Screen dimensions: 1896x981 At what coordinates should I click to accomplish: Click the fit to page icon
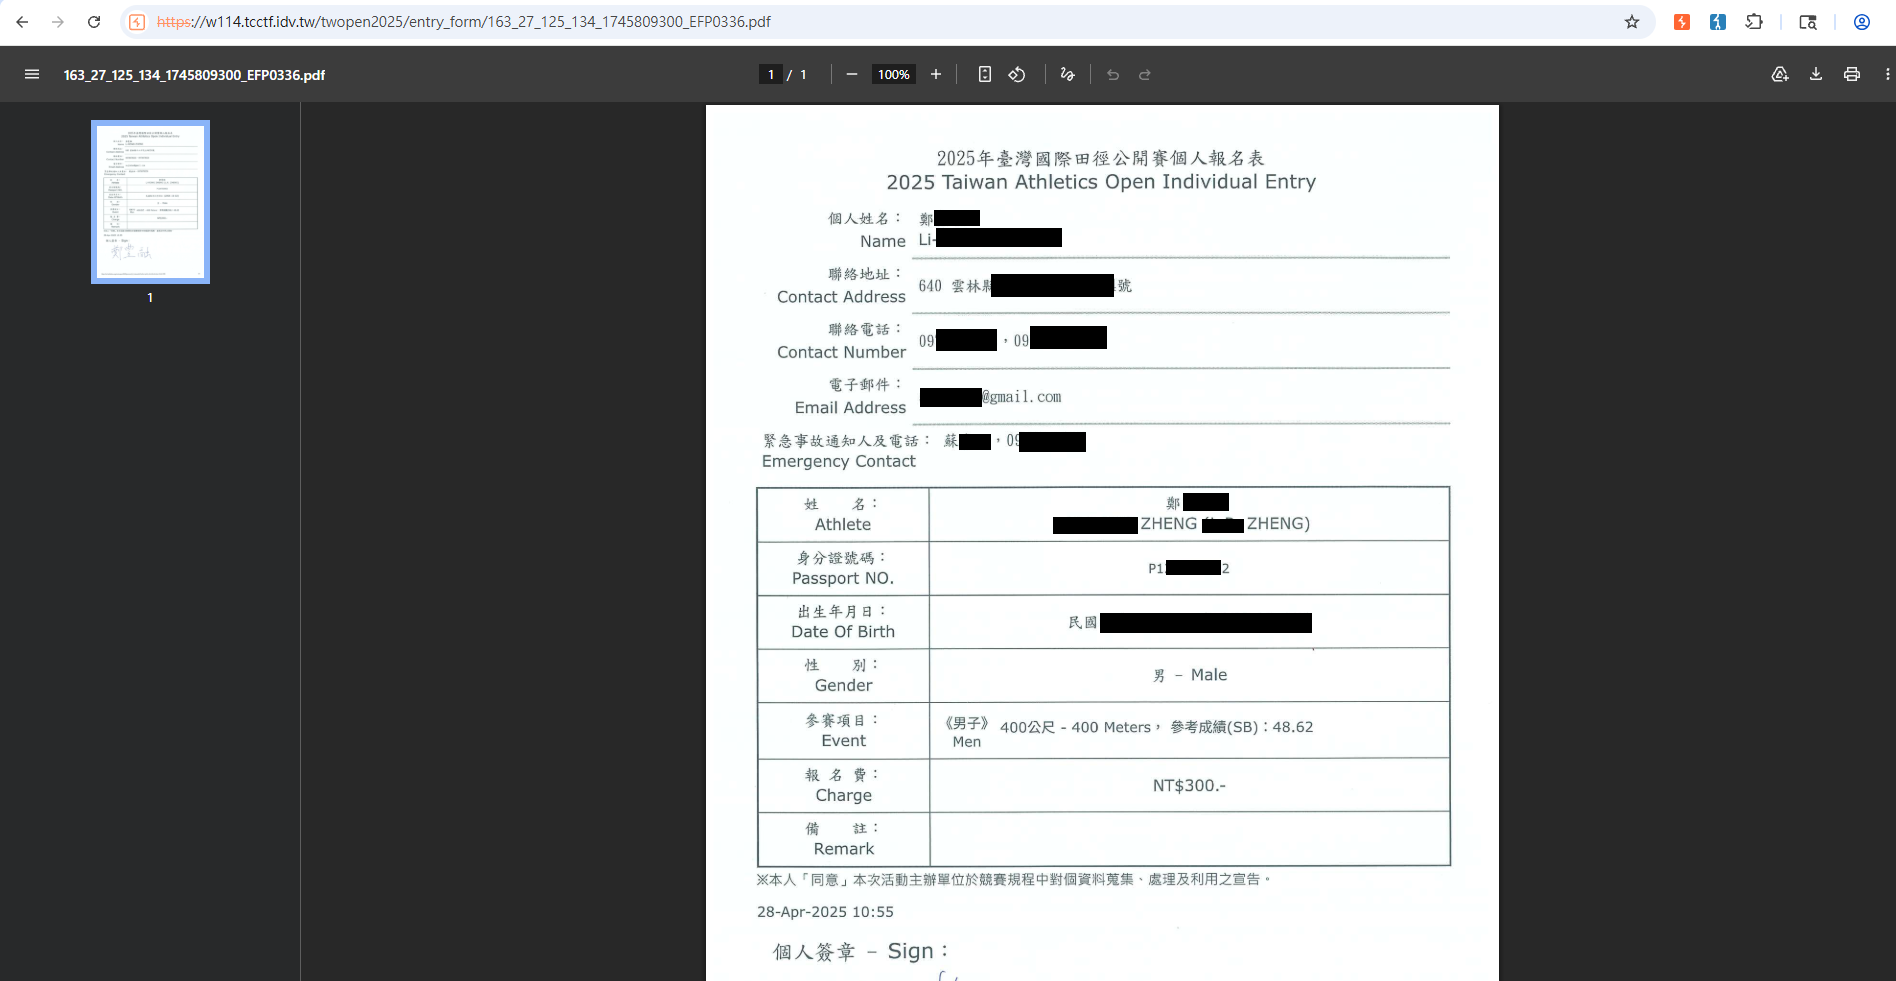[x=985, y=74]
